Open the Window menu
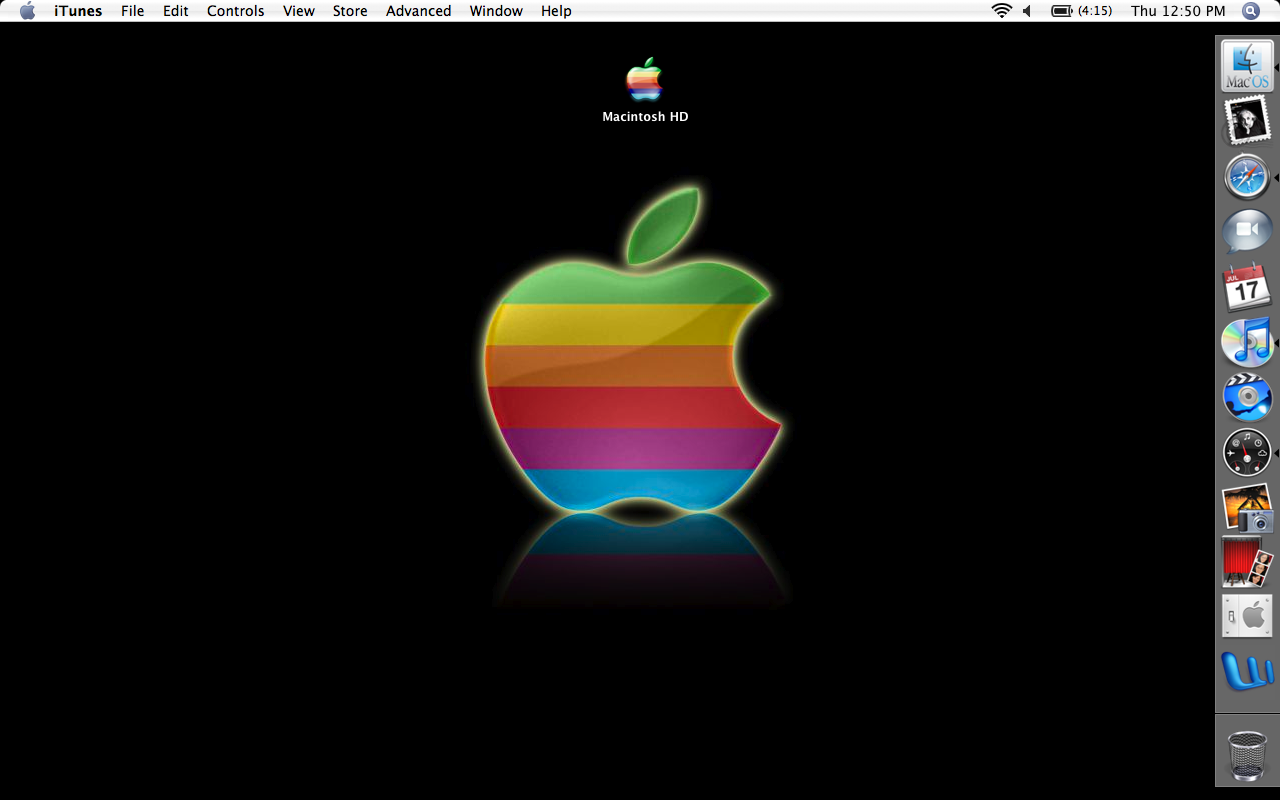Viewport: 1280px width, 800px height. (x=496, y=11)
